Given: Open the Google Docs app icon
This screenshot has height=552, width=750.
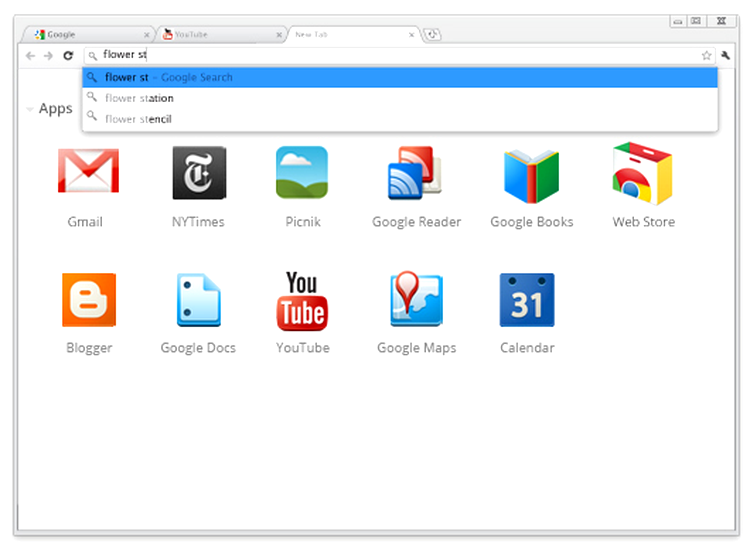Looking at the screenshot, I should pyautogui.click(x=199, y=300).
